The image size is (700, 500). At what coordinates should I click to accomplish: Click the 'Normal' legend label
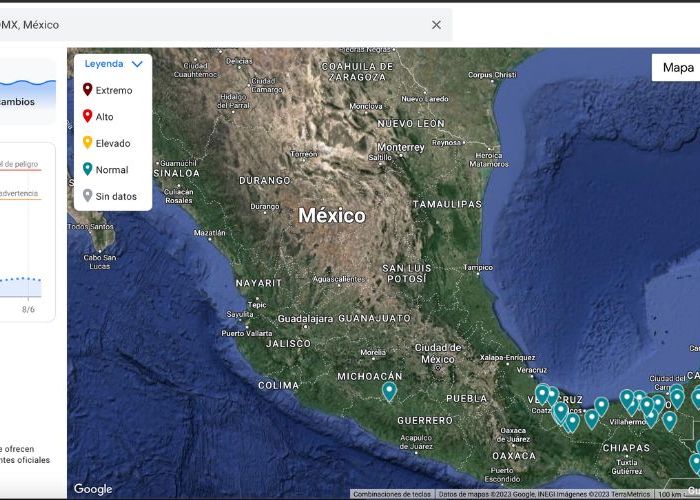point(112,170)
